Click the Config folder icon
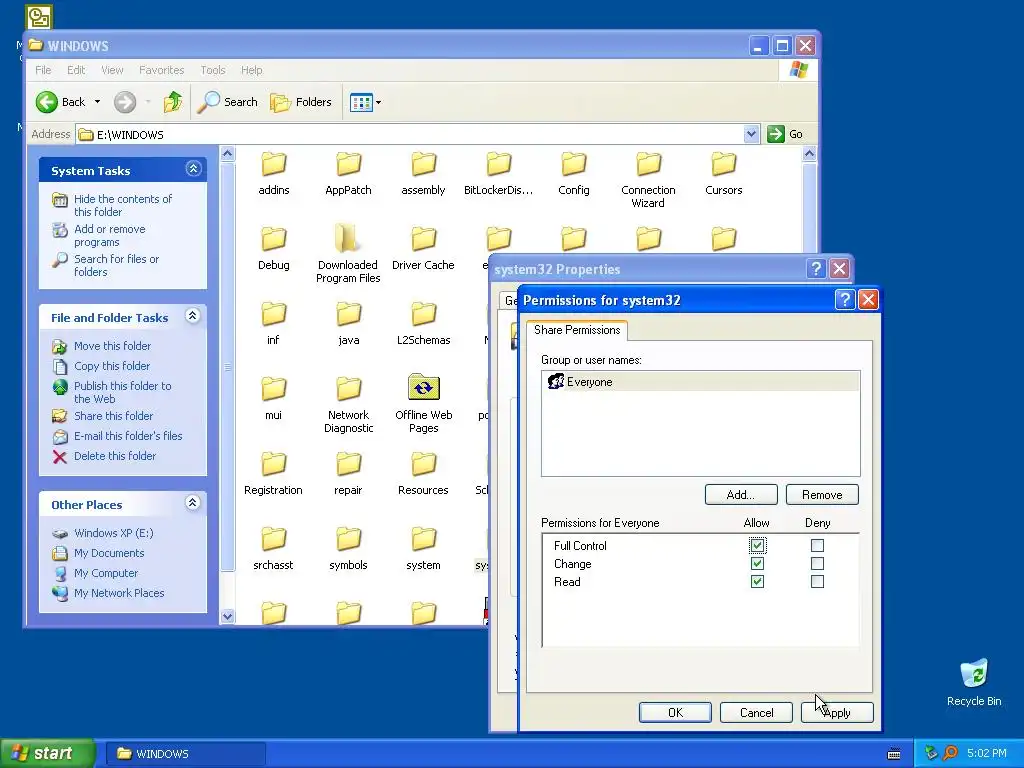 (573, 165)
